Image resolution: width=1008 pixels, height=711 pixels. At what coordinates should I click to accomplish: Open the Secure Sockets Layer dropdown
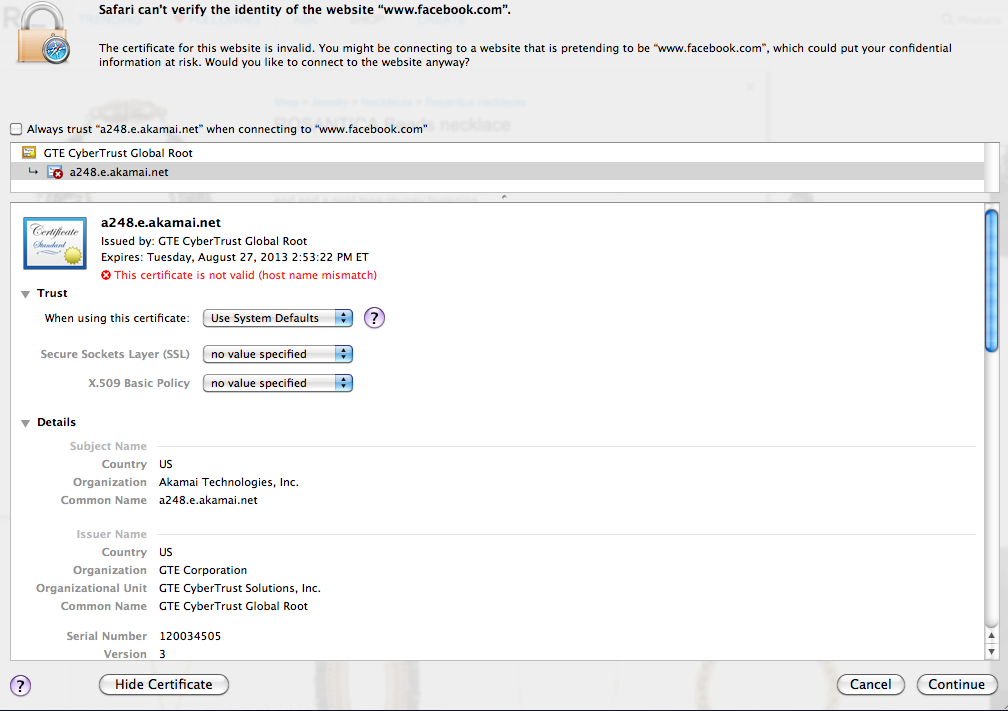(x=278, y=354)
